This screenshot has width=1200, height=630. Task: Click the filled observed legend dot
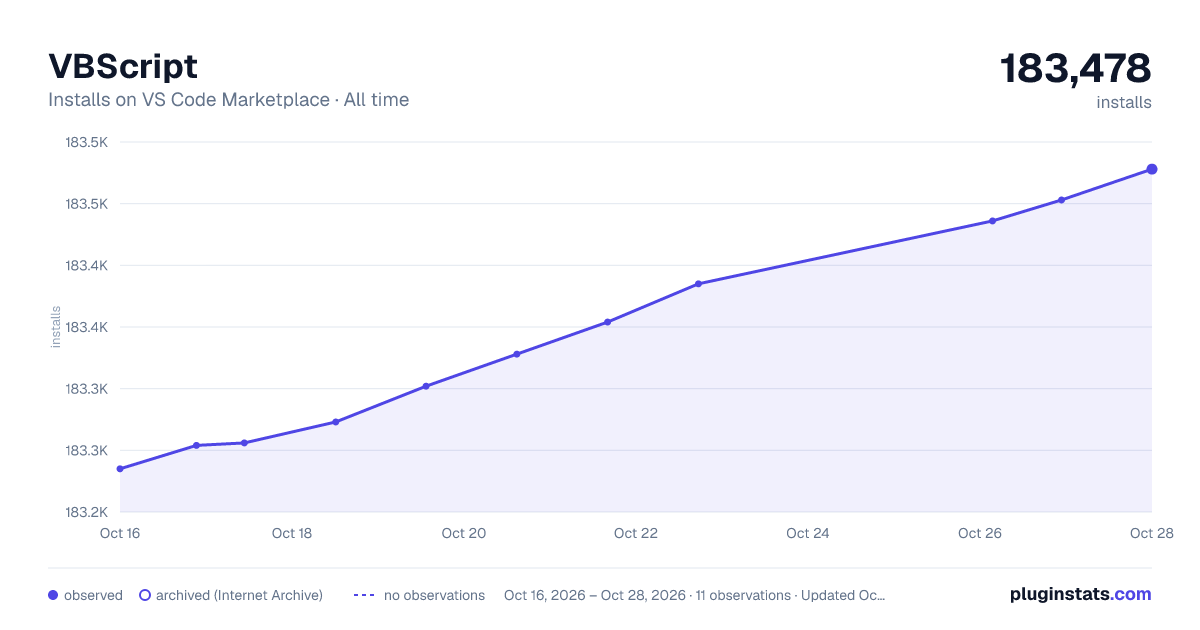point(53,595)
